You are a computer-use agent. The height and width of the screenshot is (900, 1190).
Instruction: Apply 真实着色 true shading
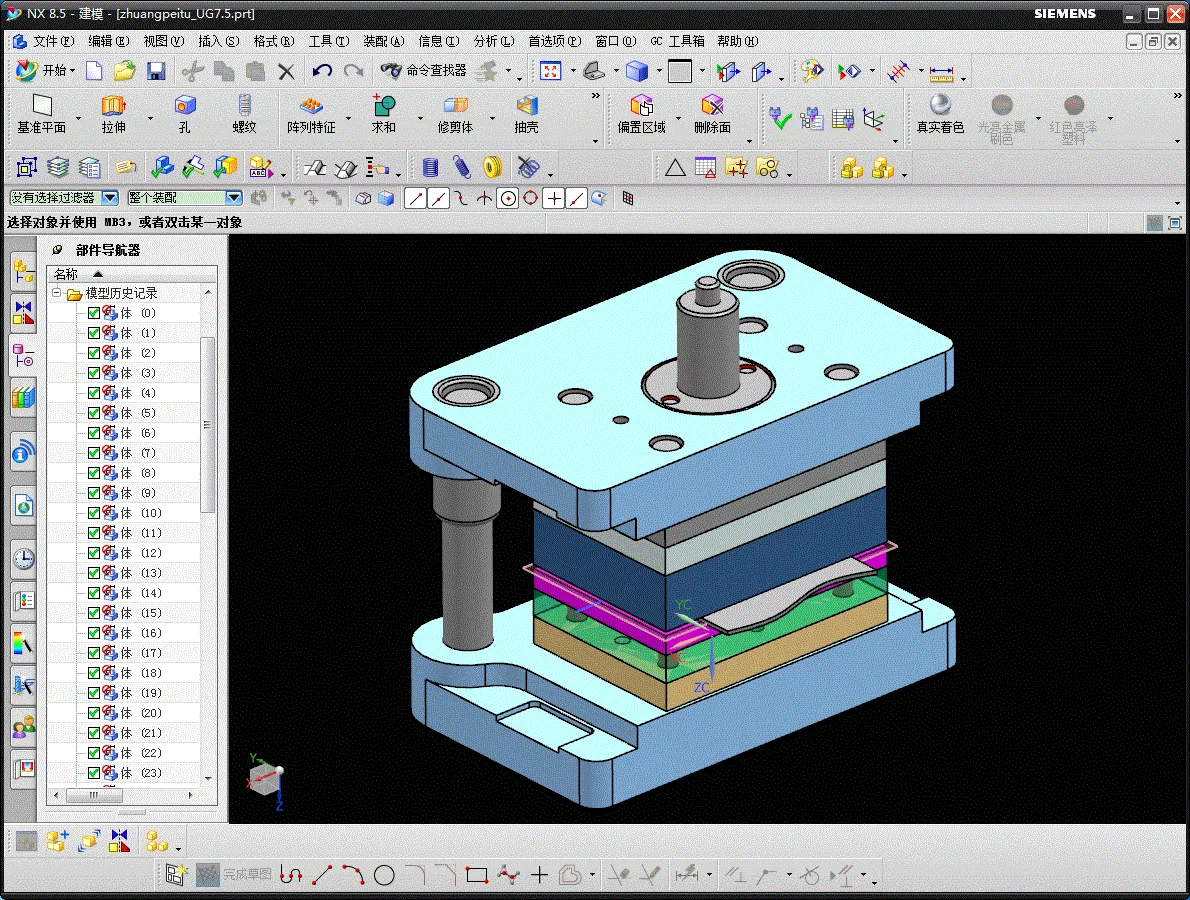click(940, 106)
